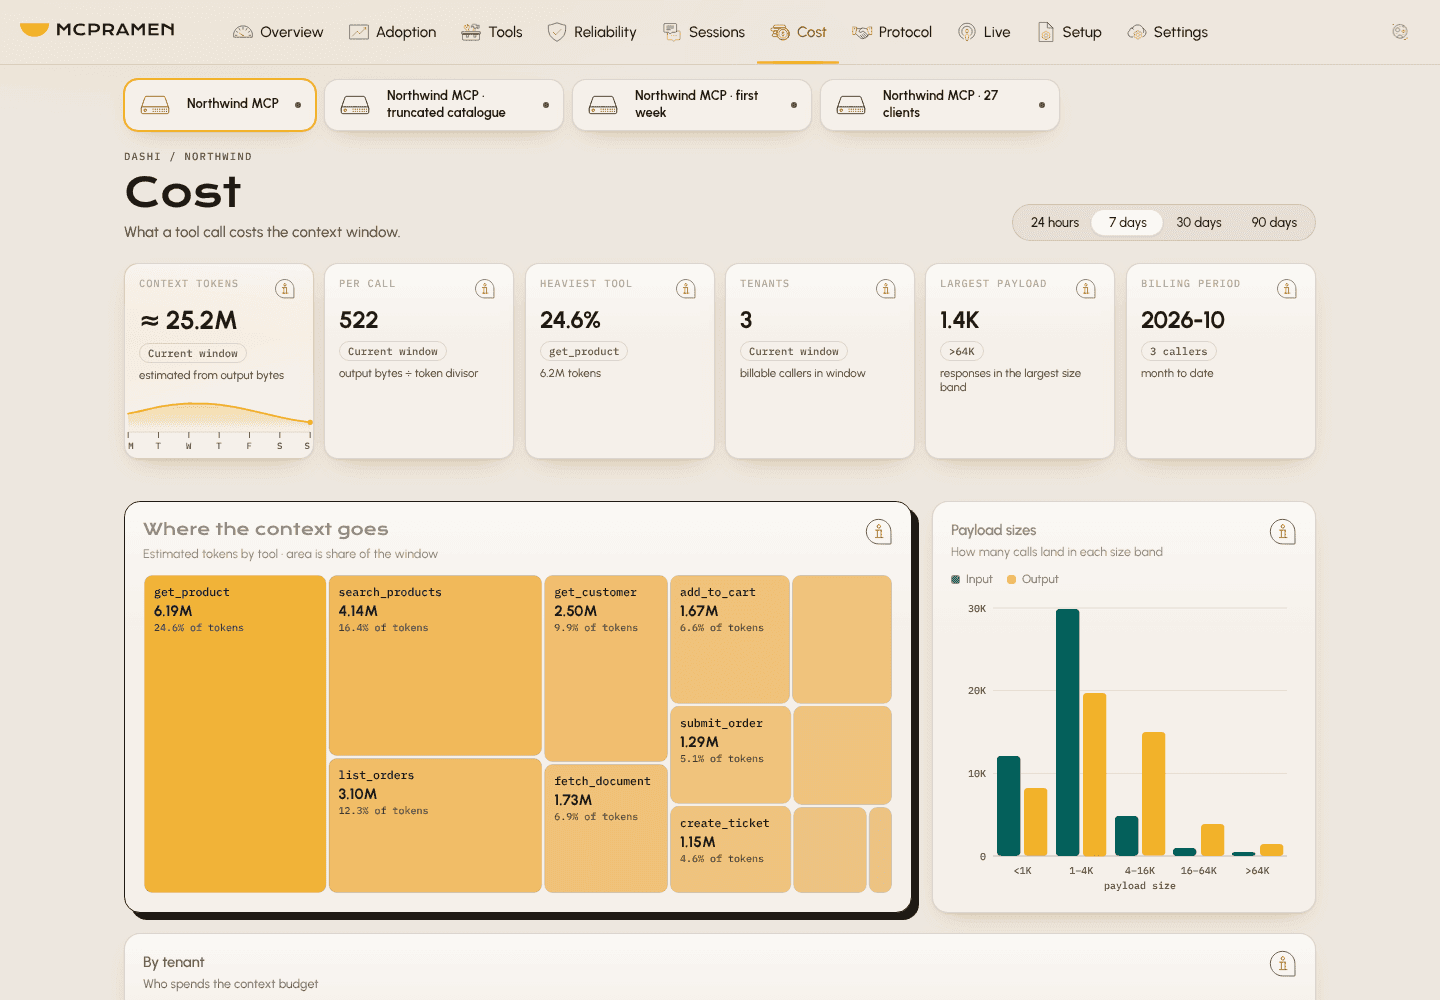Choose the 90 days time range
Image resolution: width=1440 pixels, height=1000 pixels.
[1274, 223]
